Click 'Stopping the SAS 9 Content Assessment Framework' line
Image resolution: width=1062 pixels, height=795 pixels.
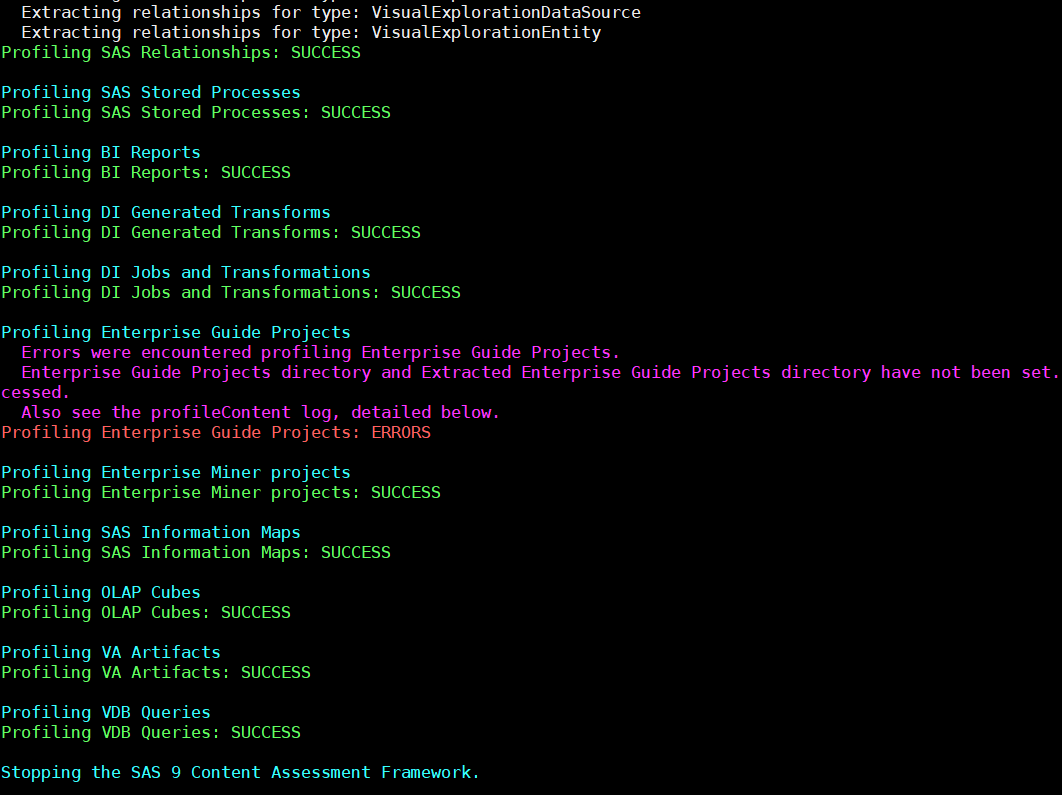click(240, 772)
